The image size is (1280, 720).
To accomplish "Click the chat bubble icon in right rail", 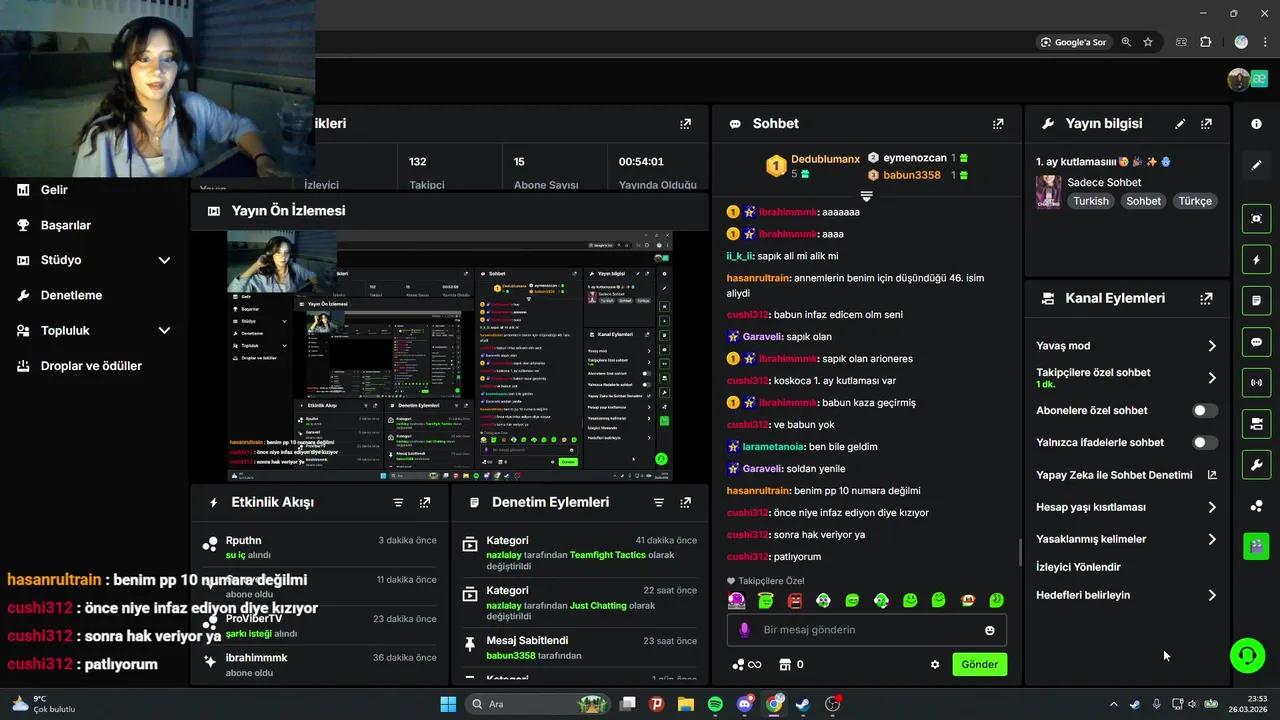I will (x=1256, y=342).
